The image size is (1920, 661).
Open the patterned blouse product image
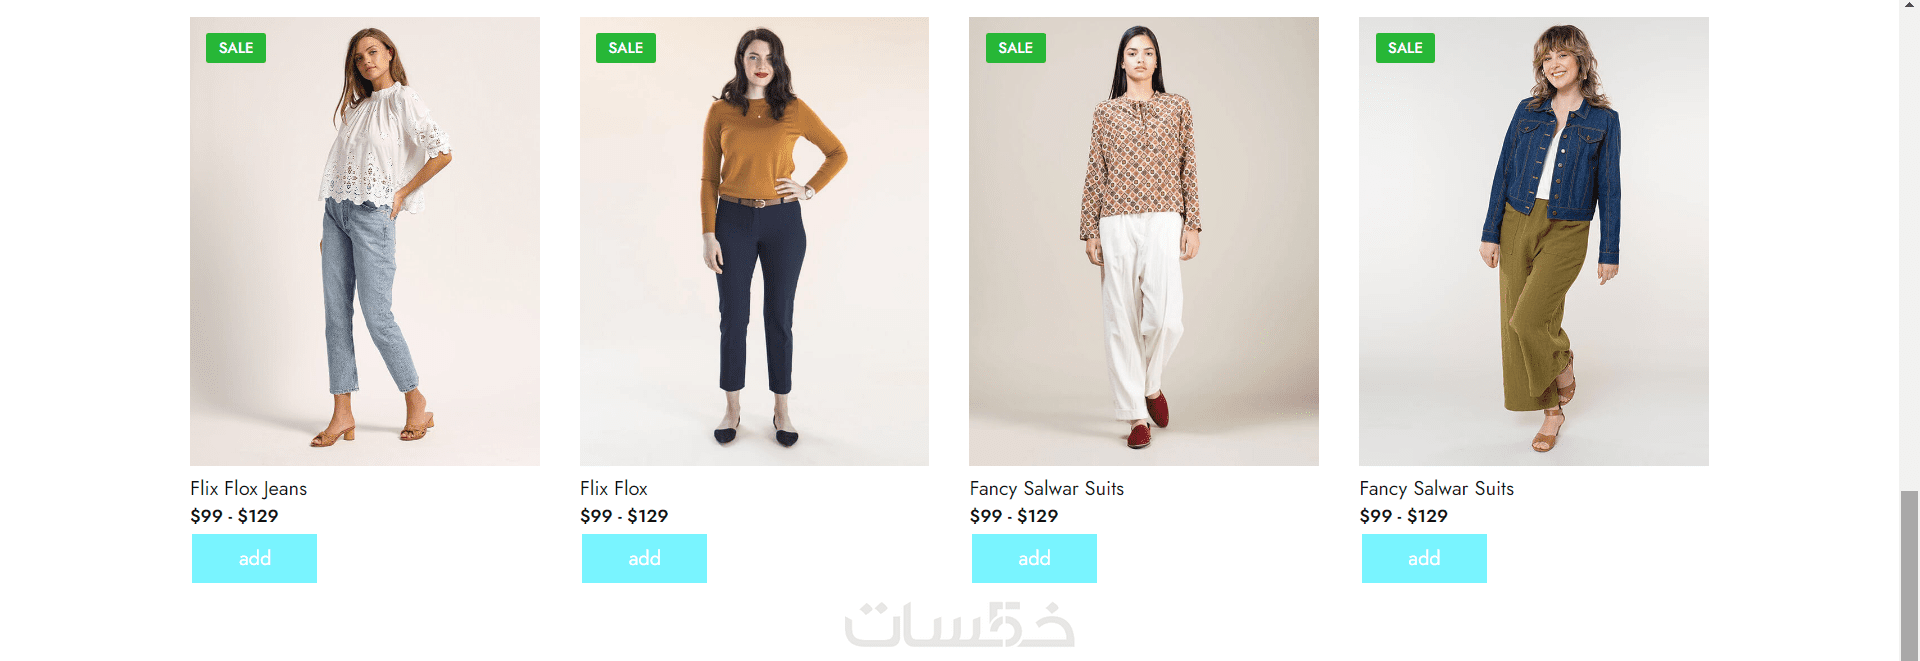(1144, 241)
